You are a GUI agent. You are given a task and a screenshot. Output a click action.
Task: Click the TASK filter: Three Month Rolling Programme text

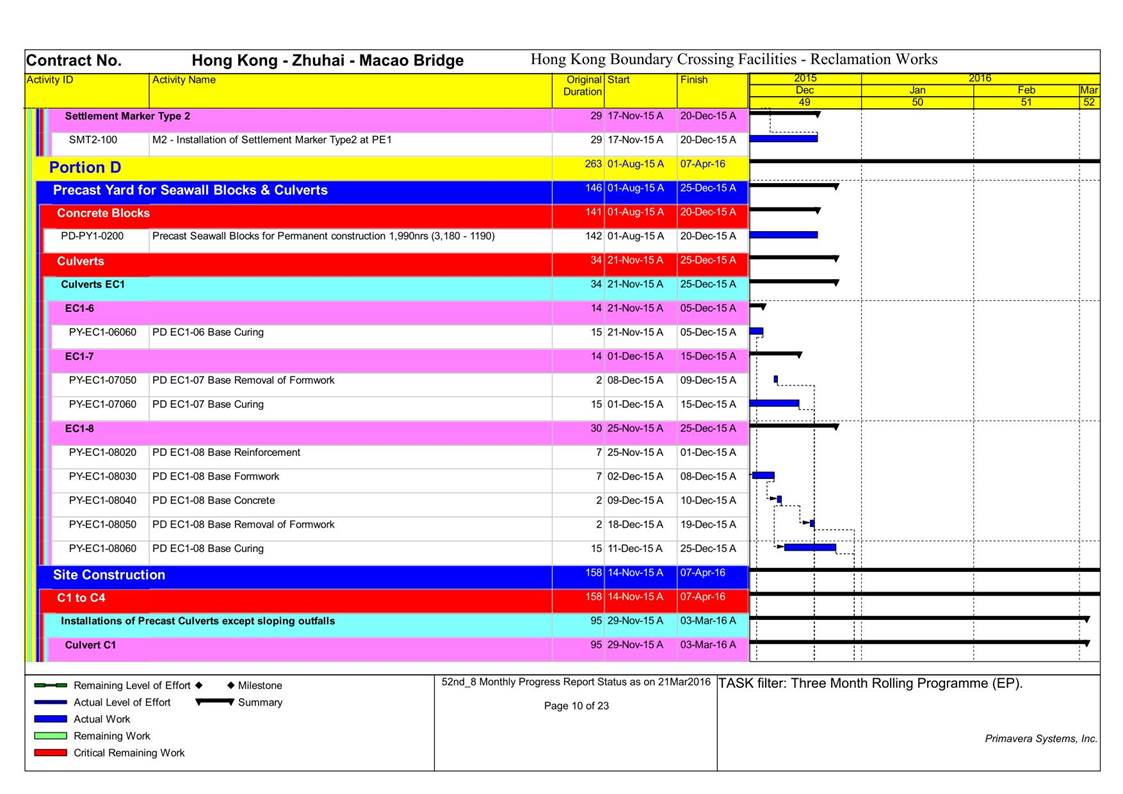point(870,683)
